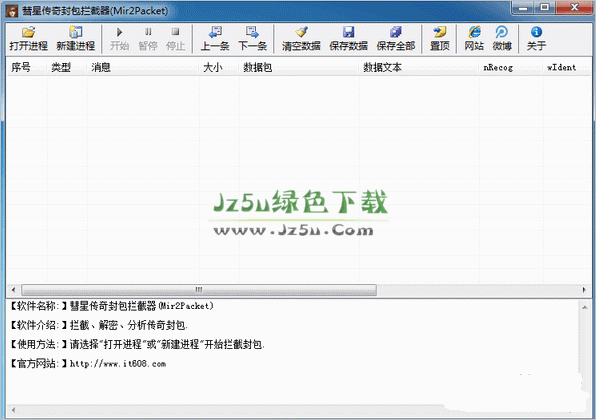Click the packet list scroll left arrow

(13, 290)
